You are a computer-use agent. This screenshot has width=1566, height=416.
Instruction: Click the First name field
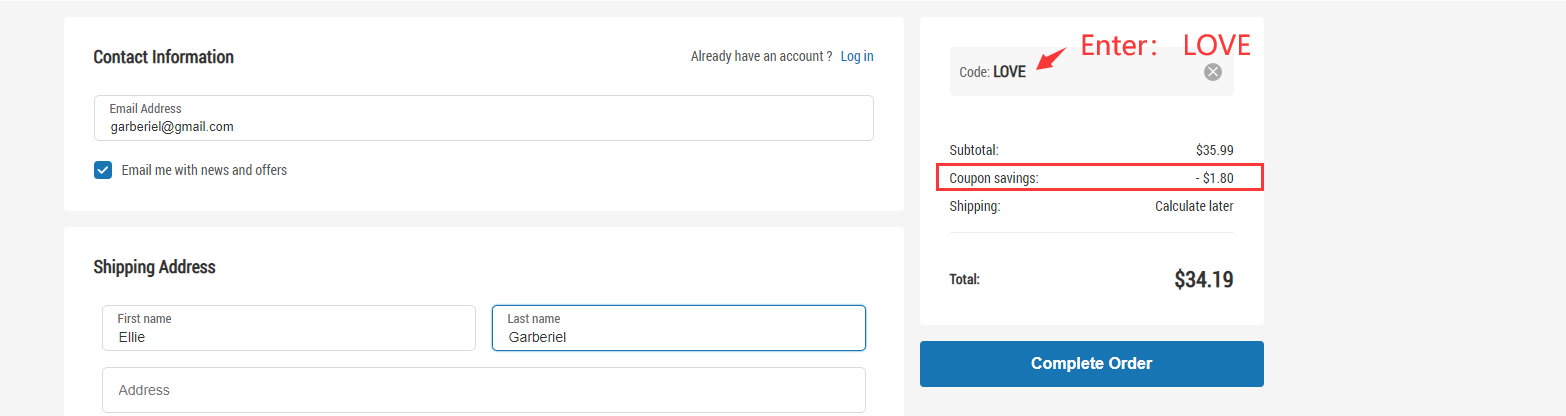pos(289,328)
